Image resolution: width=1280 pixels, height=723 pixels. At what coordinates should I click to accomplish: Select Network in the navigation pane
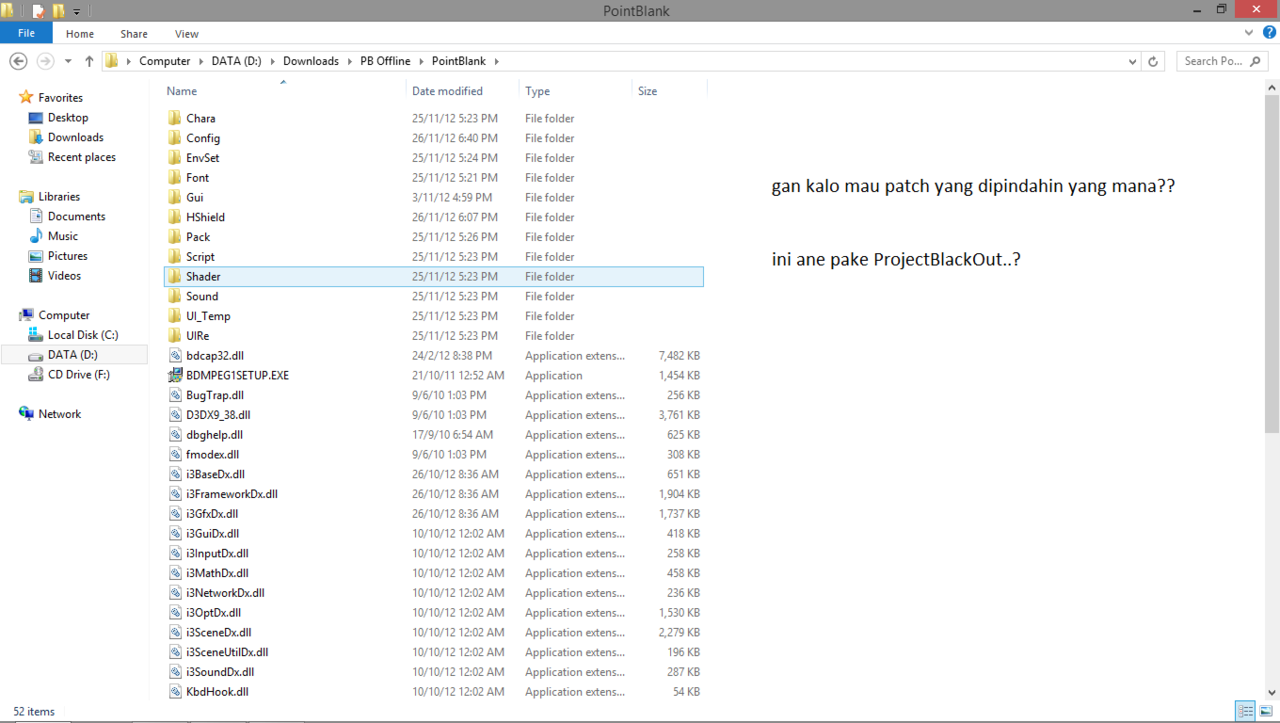[59, 414]
